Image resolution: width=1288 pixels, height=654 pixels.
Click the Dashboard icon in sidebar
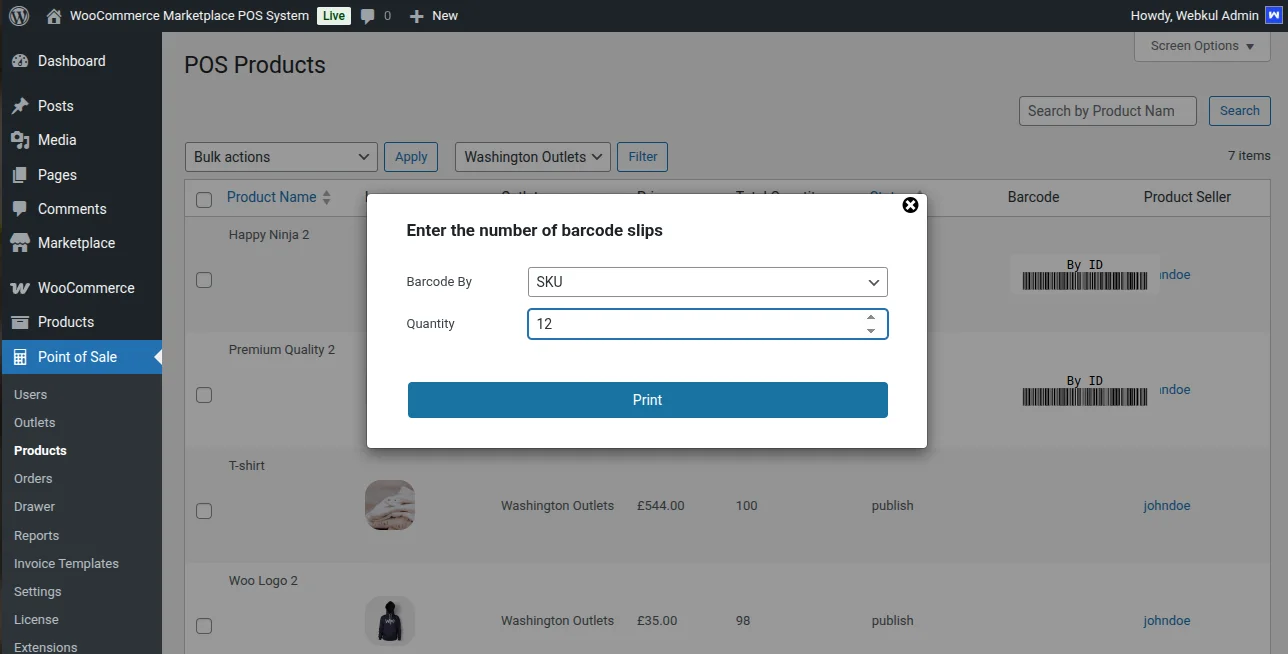(22, 61)
